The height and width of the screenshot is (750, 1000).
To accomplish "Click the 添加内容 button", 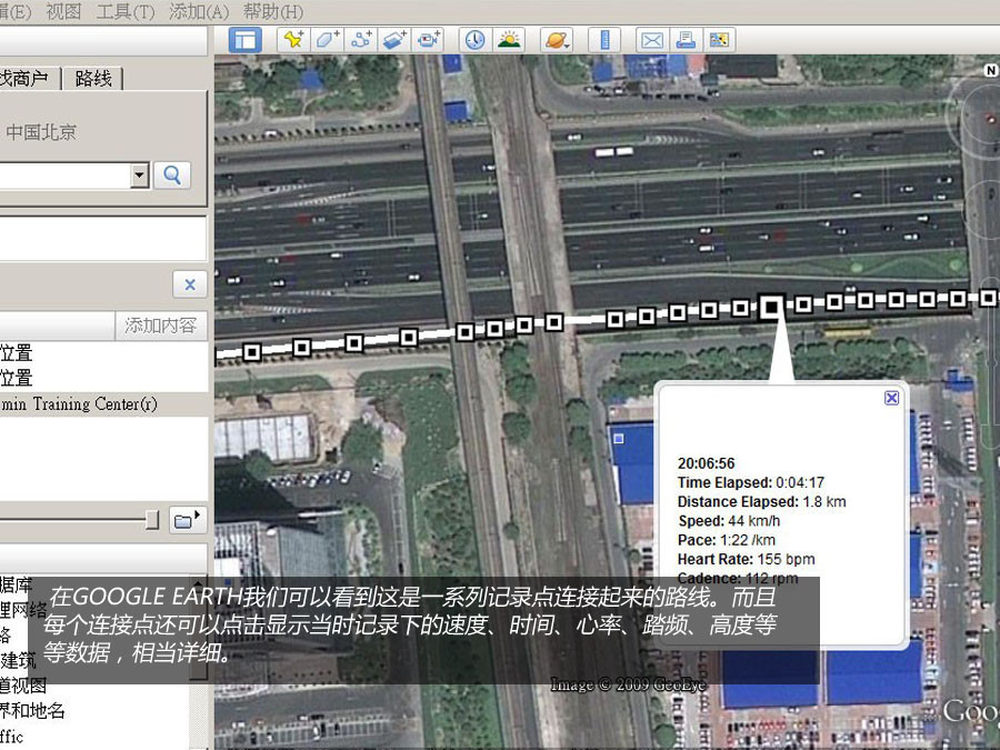I will tap(161, 326).
